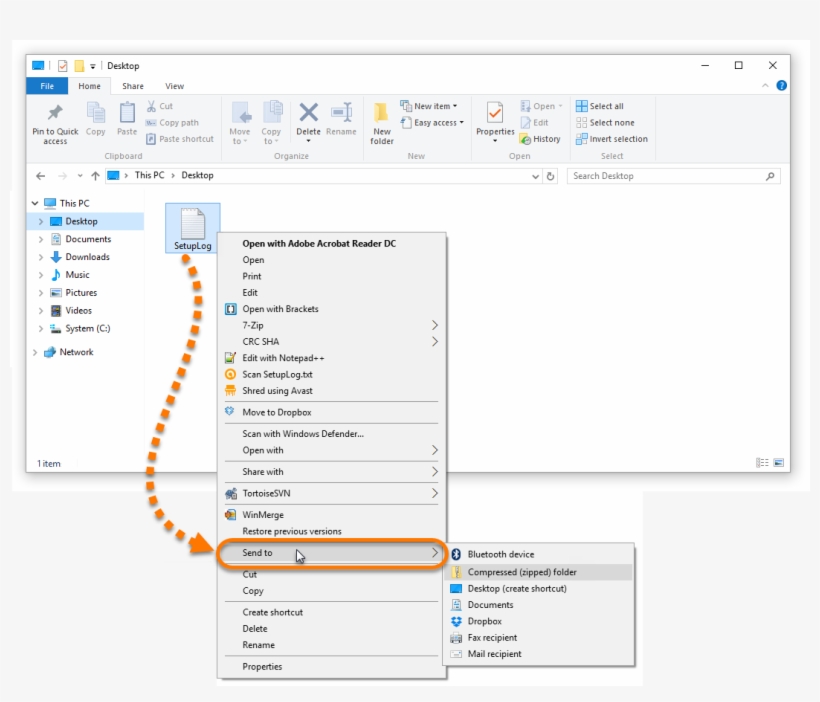The height and width of the screenshot is (702, 820).
Task: Expand the System (C:) drive node
Action: 41,329
